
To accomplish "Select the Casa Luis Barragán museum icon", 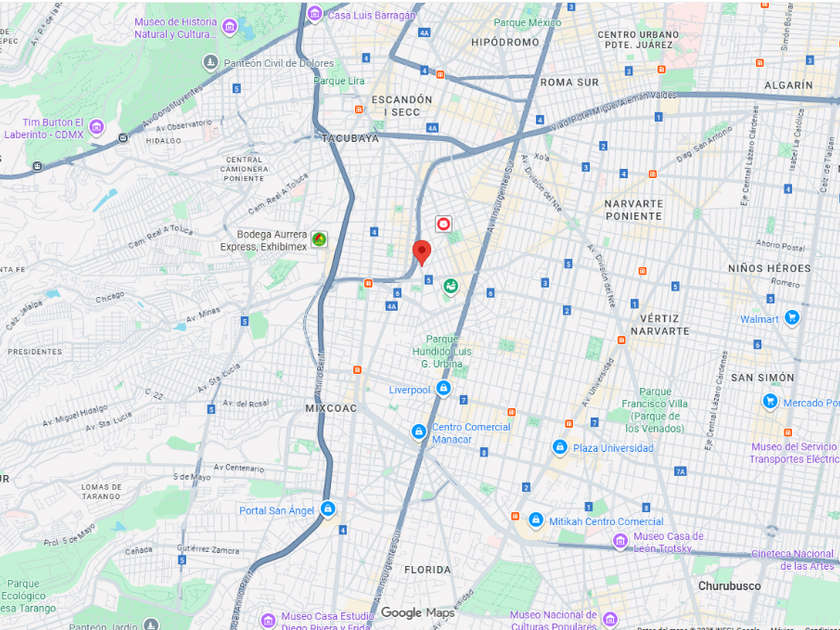I will point(315,13).
